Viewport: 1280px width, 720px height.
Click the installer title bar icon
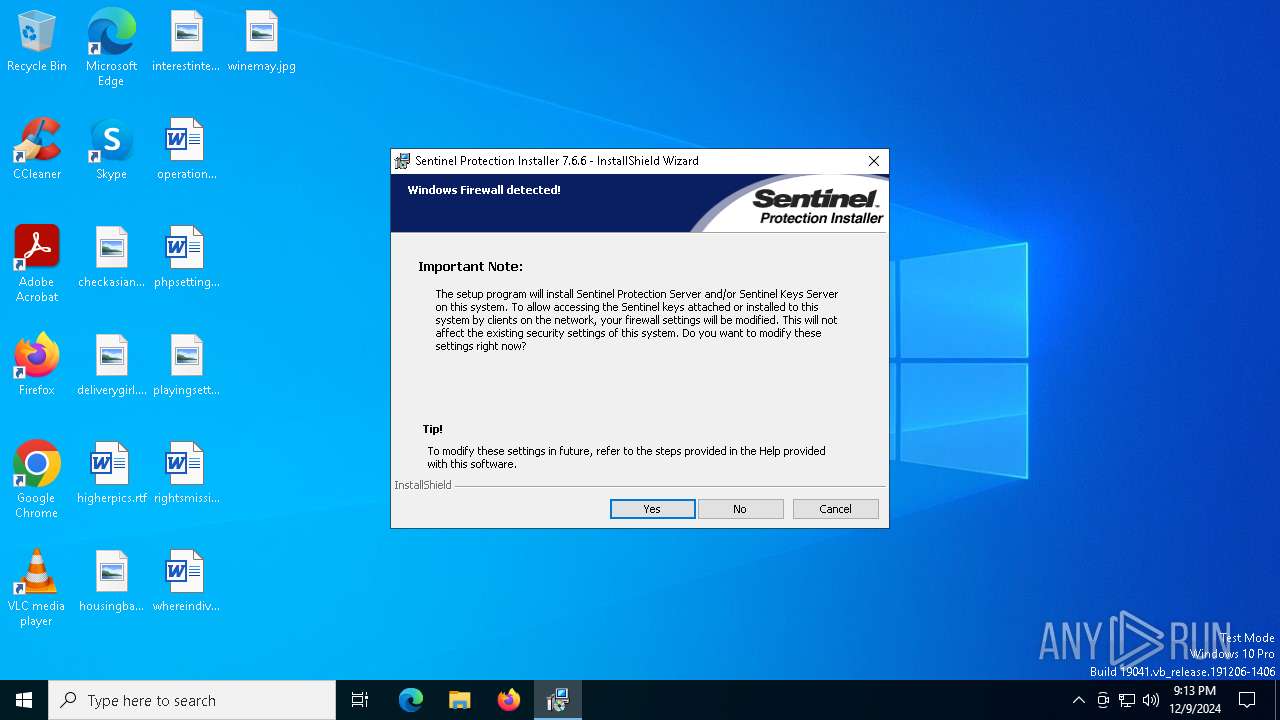(x=402, y=161)
